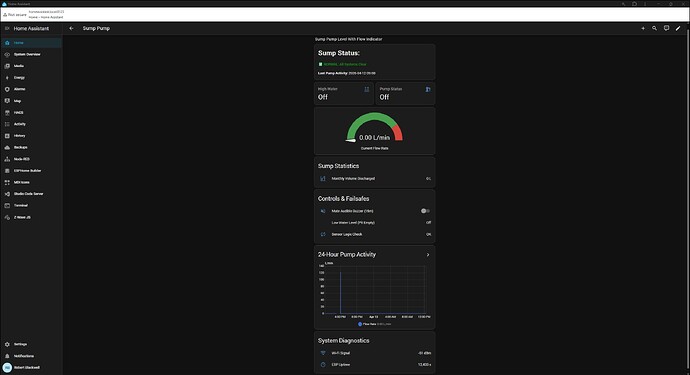This screenshot has height=375, width=690.
Task: Open search with the magnifier icon
Action: 654,28
